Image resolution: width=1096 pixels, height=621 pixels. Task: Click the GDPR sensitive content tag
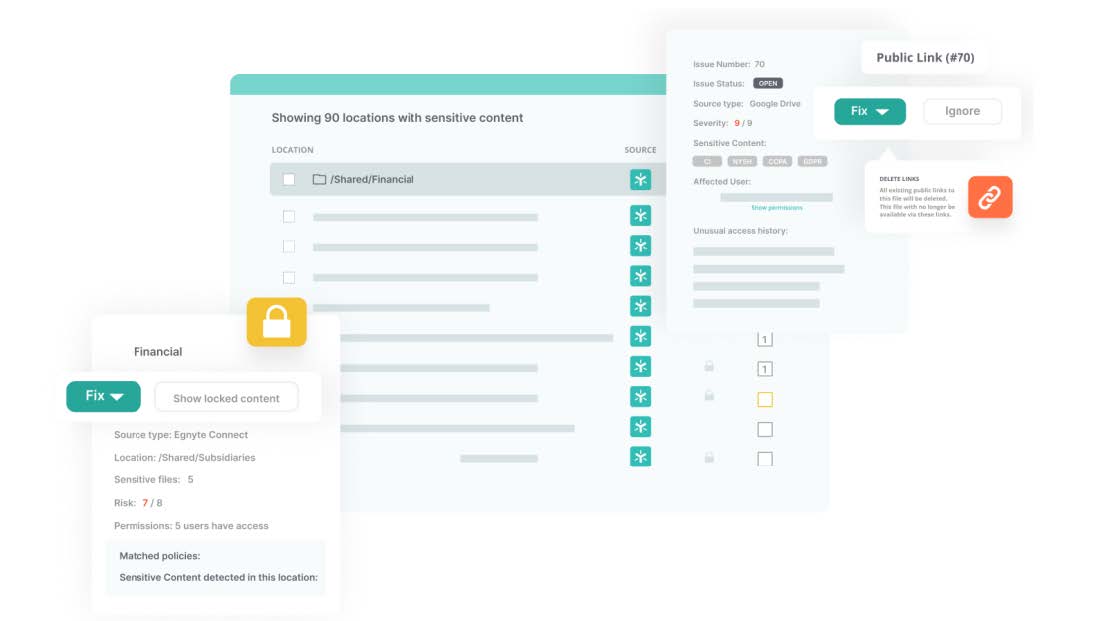pyautogui.click(x=812, y=161)
